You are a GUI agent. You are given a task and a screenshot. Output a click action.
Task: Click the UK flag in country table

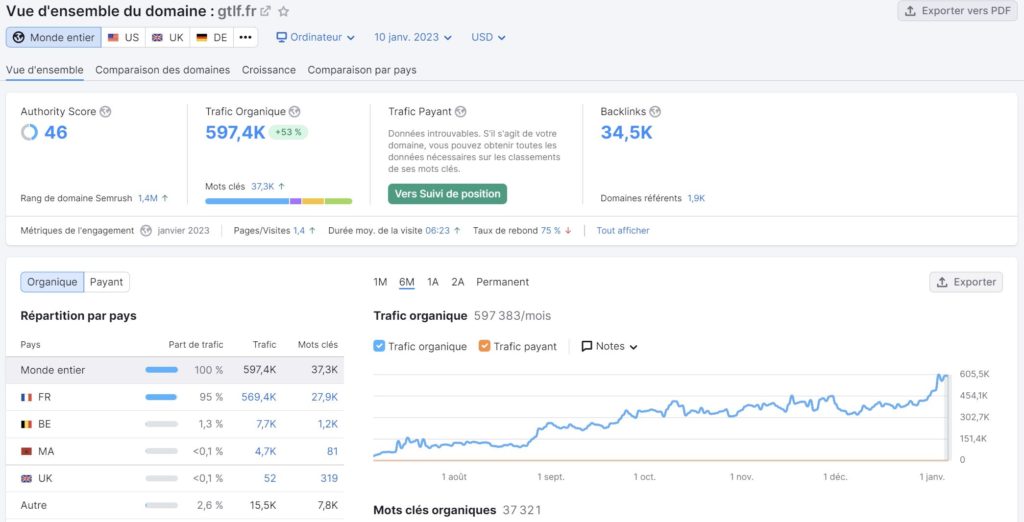click(x=26, y=479)
